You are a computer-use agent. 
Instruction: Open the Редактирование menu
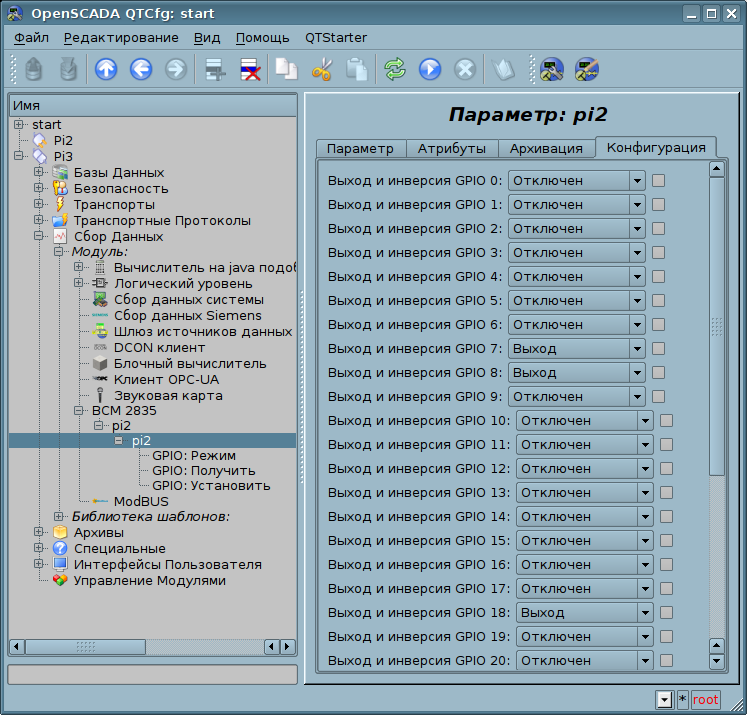tap(121, 38)
